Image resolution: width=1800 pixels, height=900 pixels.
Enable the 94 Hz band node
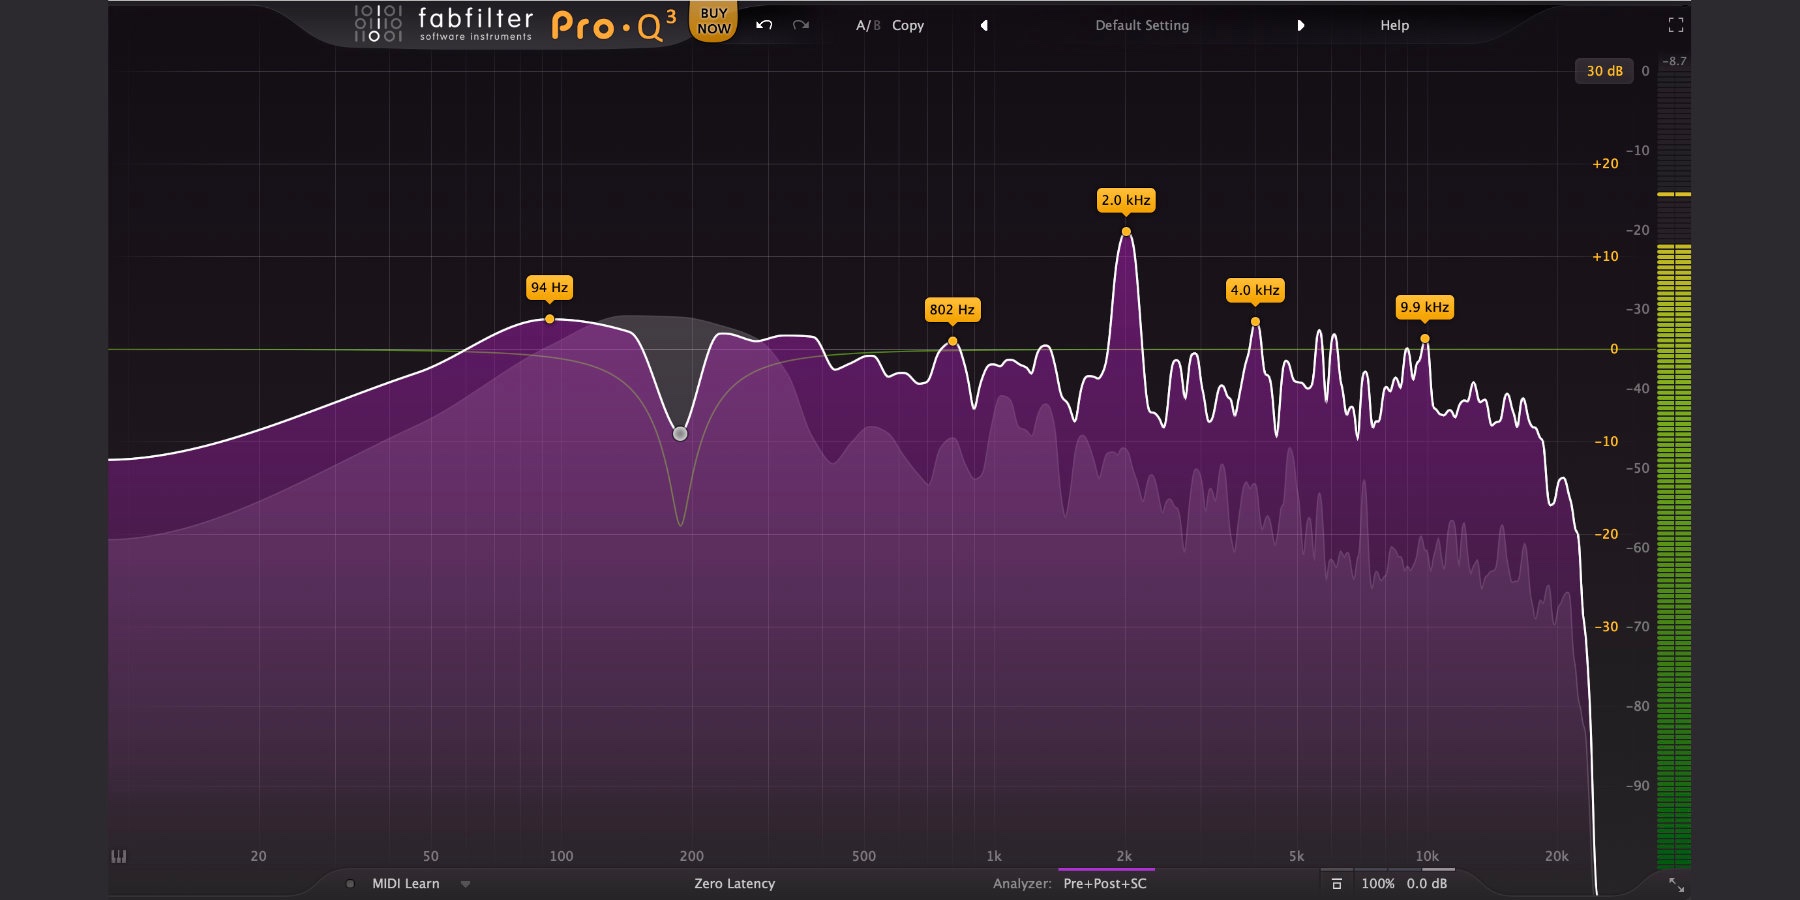point(549,318)
